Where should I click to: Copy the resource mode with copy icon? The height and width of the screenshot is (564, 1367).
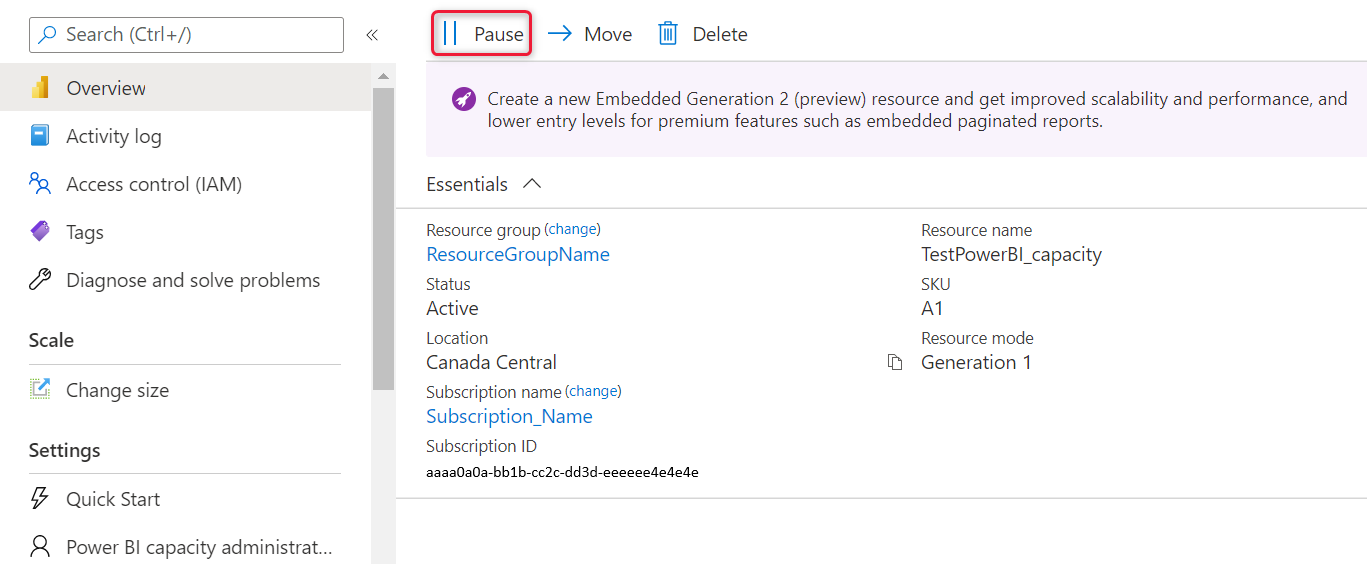point(895,362)
